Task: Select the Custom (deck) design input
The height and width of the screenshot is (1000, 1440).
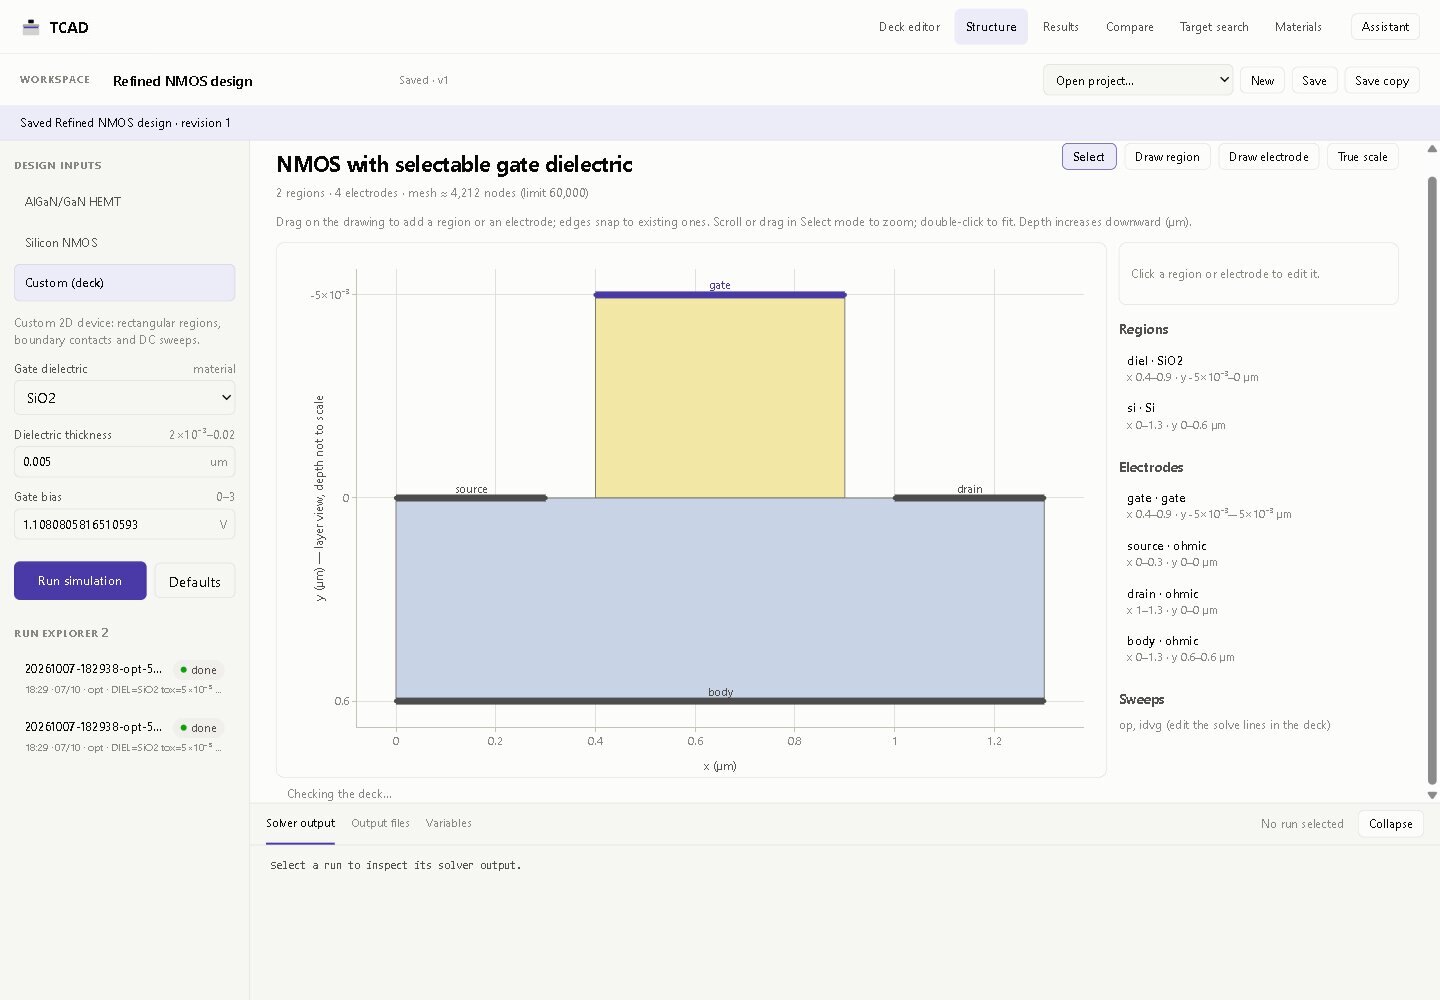Action: click(x=124, y=283)
